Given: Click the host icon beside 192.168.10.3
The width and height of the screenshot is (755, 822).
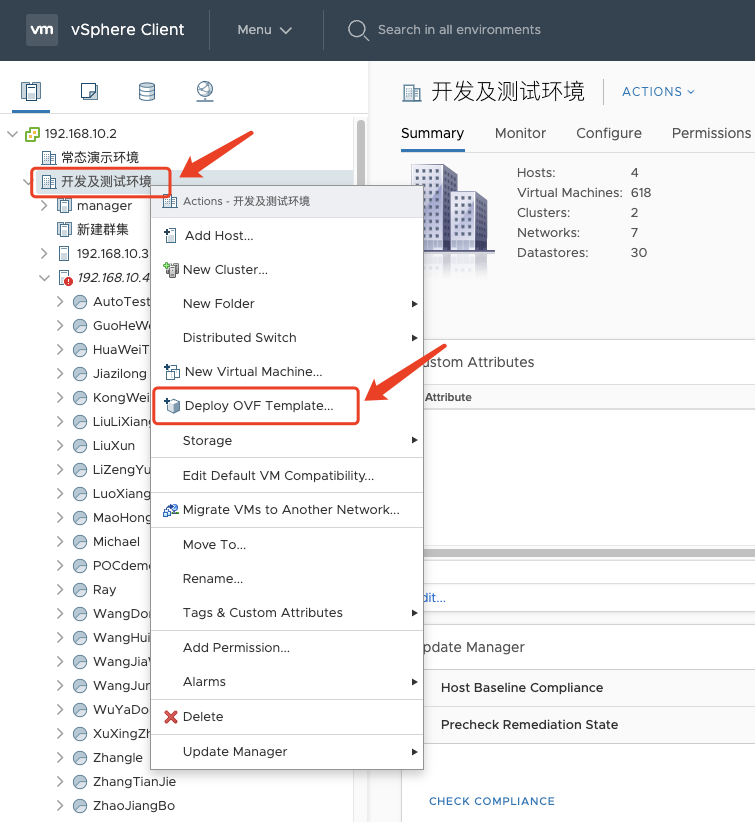Looking at the screenshot, I should (x=64, y=254).
